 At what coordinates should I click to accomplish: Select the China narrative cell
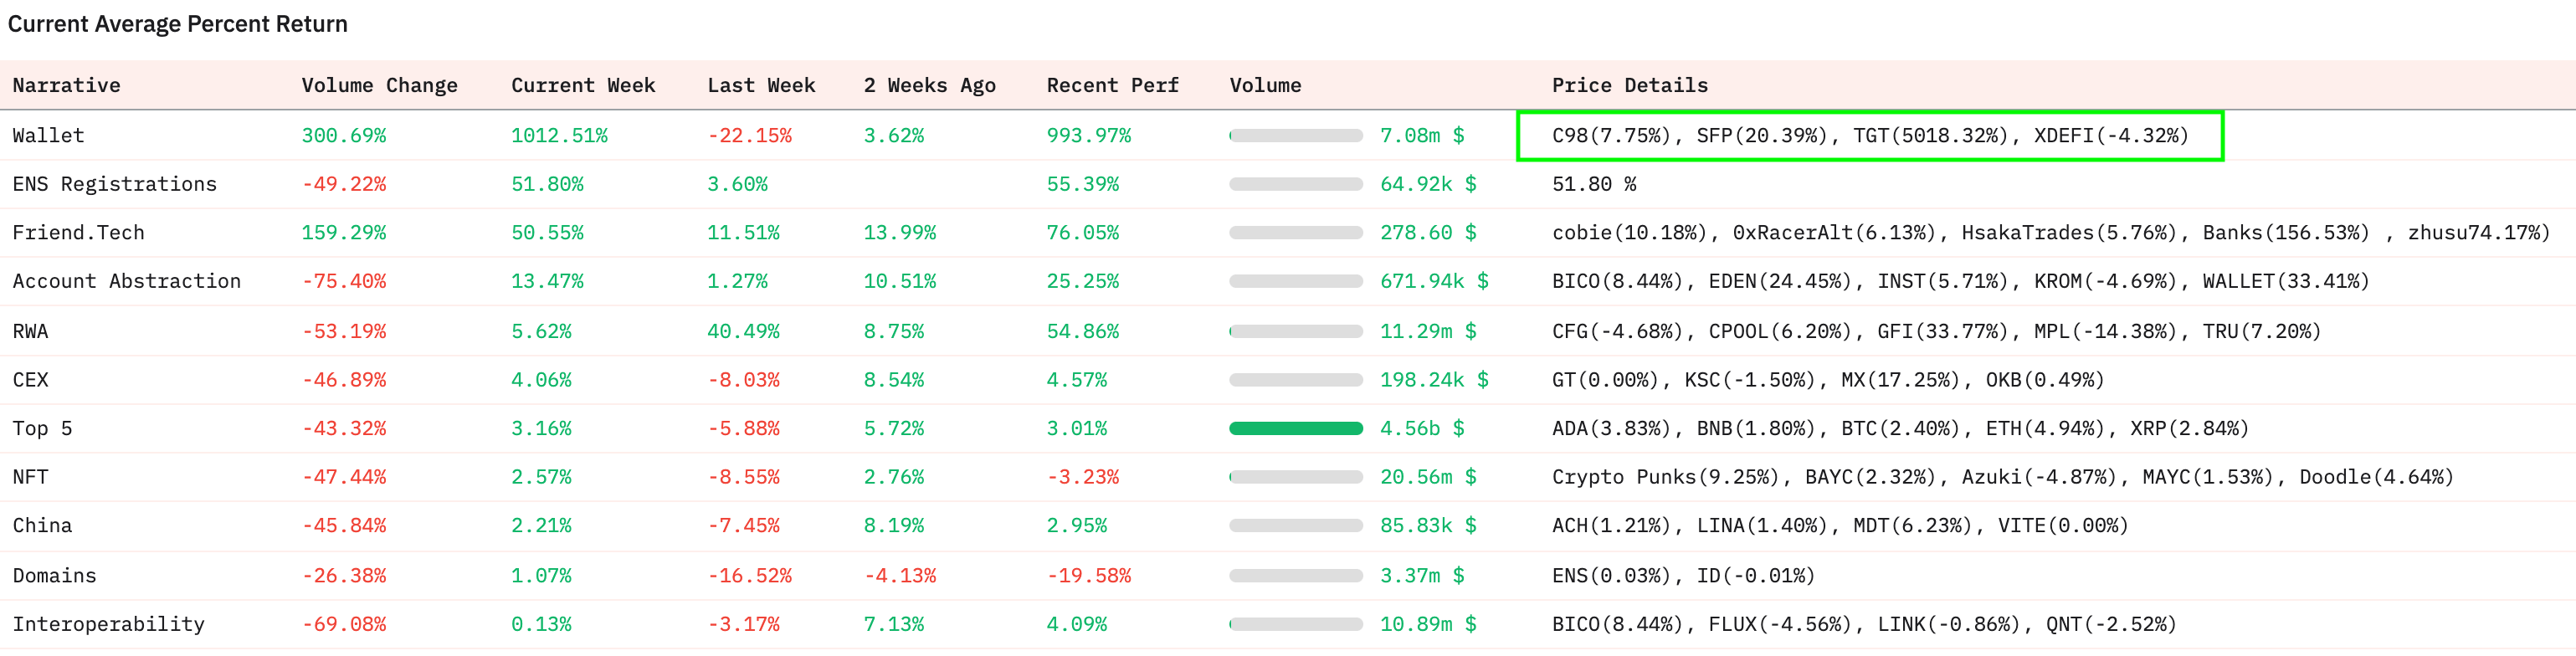point(42,526)
